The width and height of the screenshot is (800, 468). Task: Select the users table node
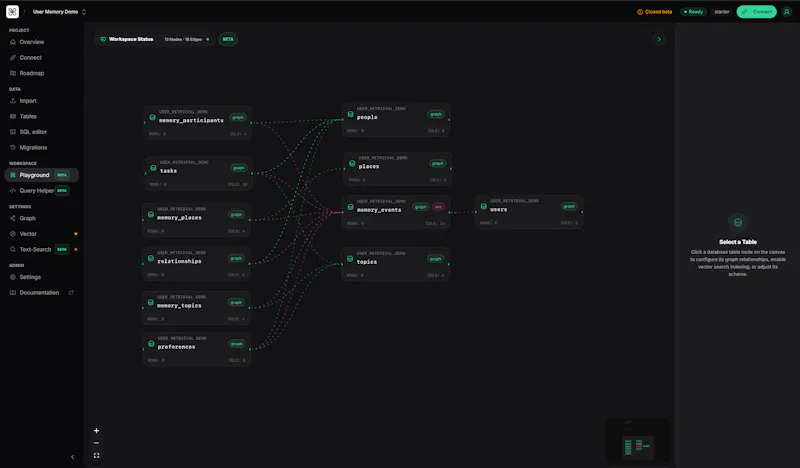pos(529,212)
